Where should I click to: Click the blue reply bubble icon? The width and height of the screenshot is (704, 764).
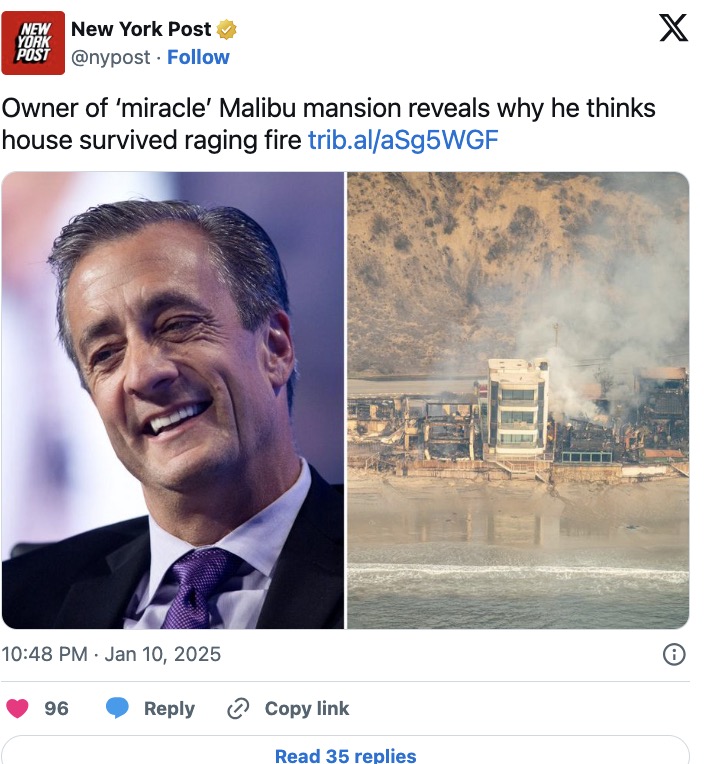(x=117, y=708)
